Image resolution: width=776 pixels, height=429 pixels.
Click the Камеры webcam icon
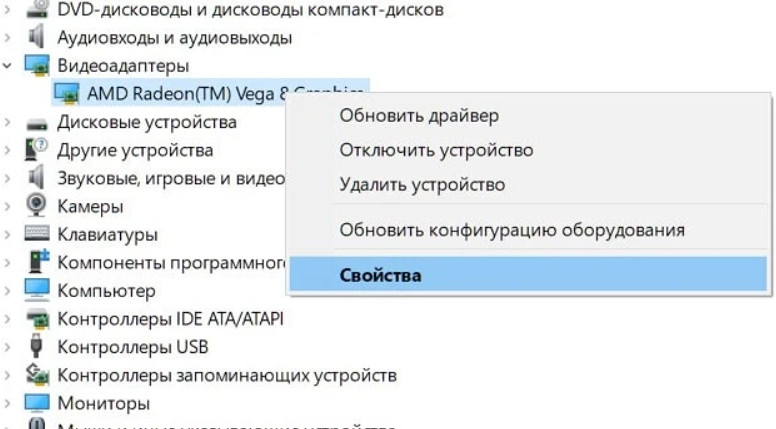tap(37, 206)
